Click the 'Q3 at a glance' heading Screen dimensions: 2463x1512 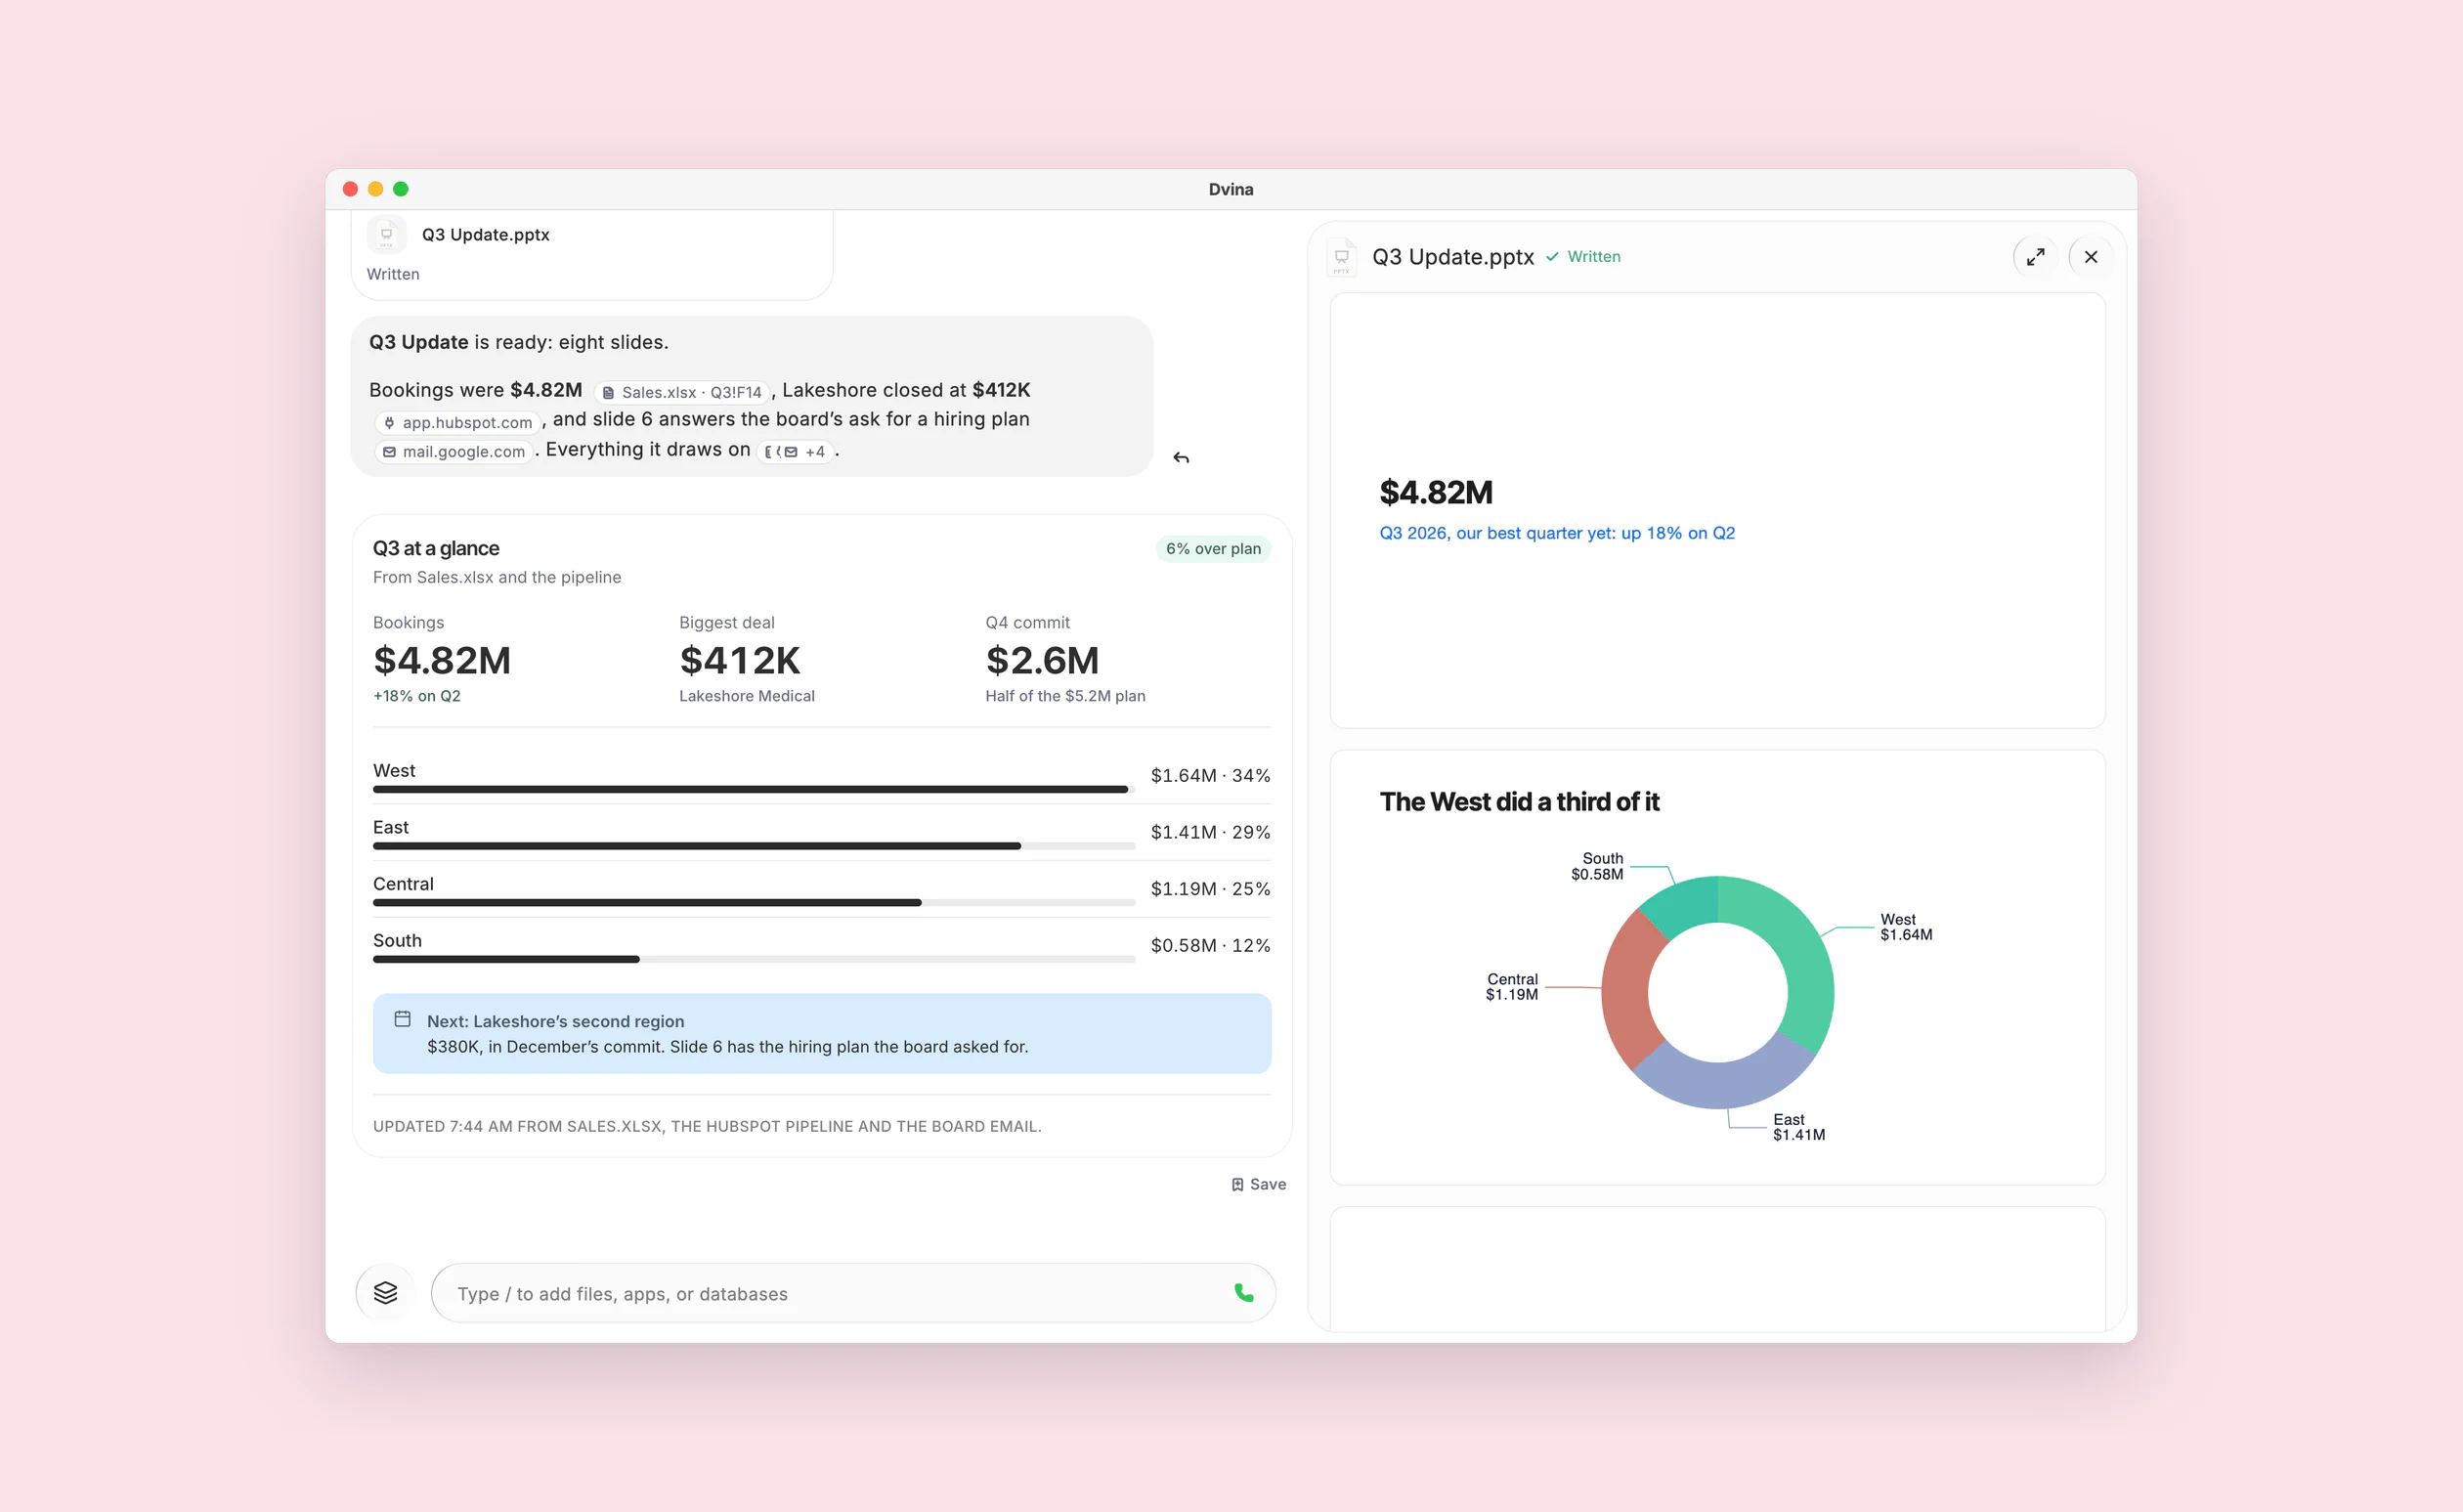pos(436,548)
